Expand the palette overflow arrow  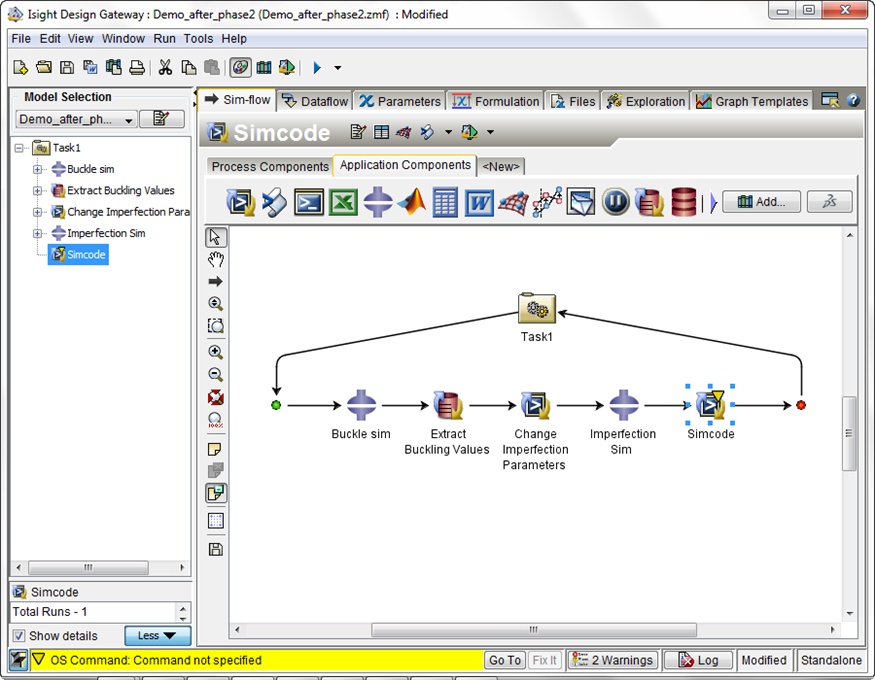tap(713, 202)
